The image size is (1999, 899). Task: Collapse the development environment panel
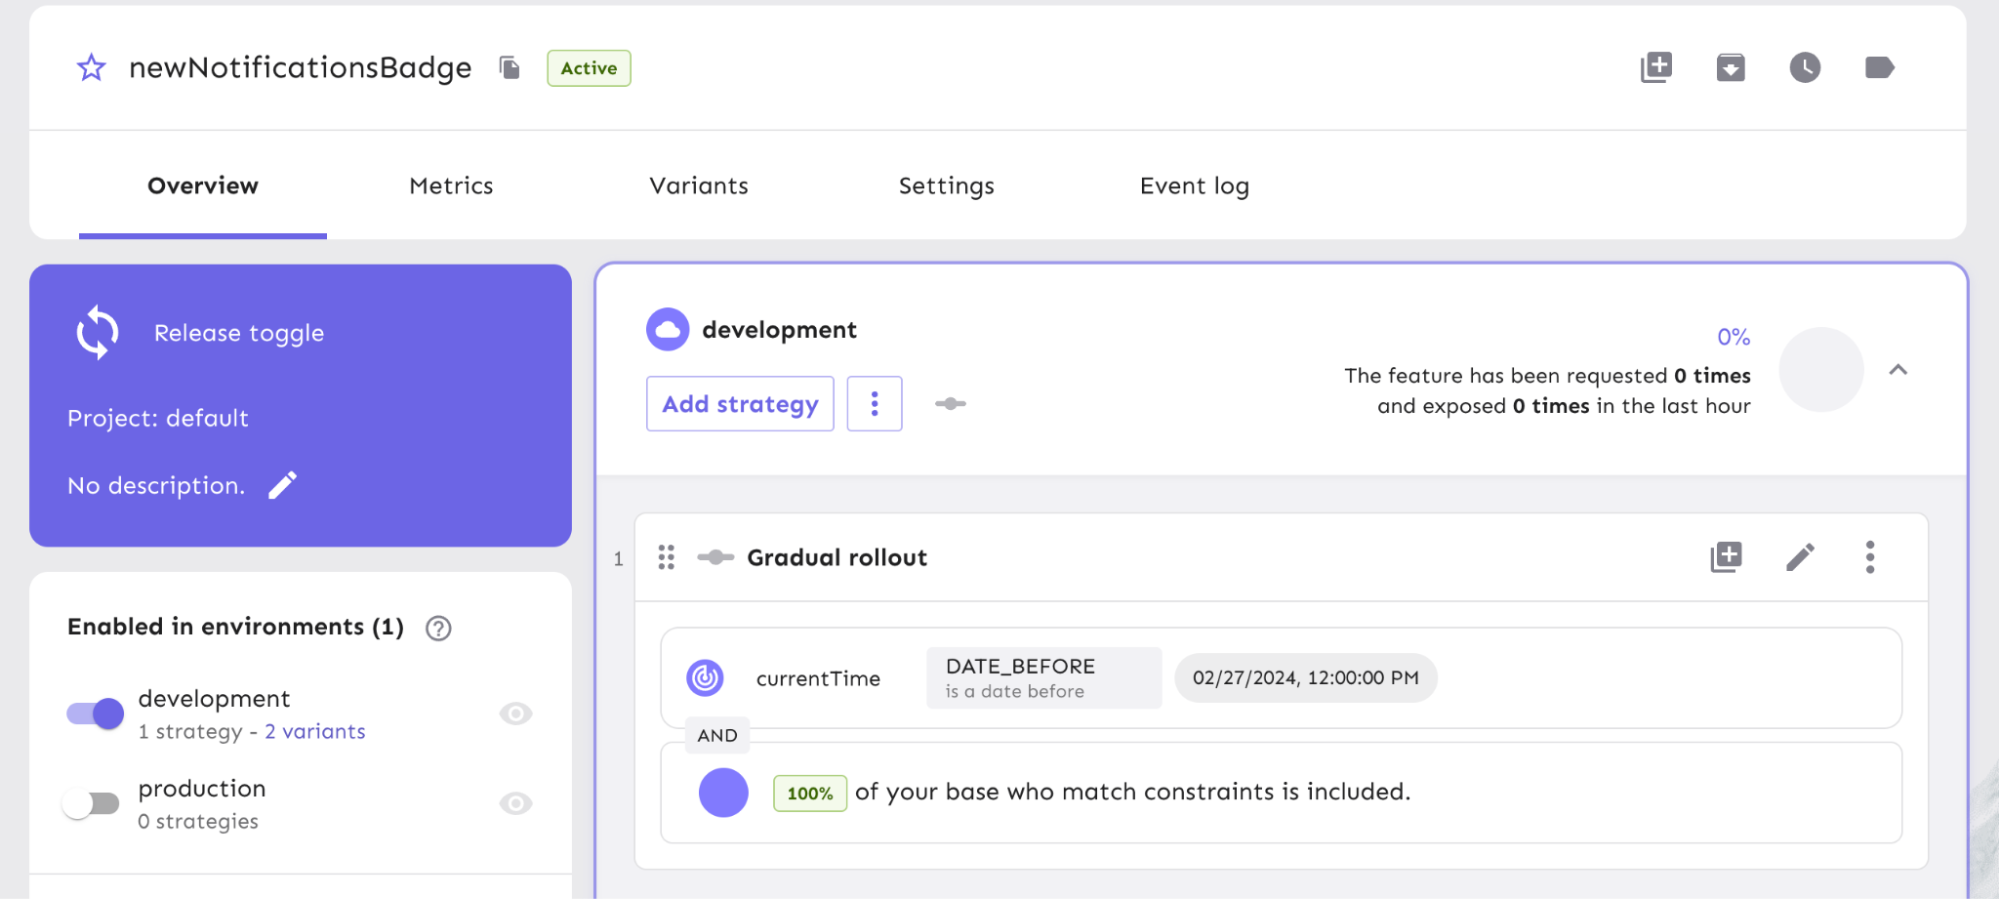pyautogui.click(x=1897, y=370)
